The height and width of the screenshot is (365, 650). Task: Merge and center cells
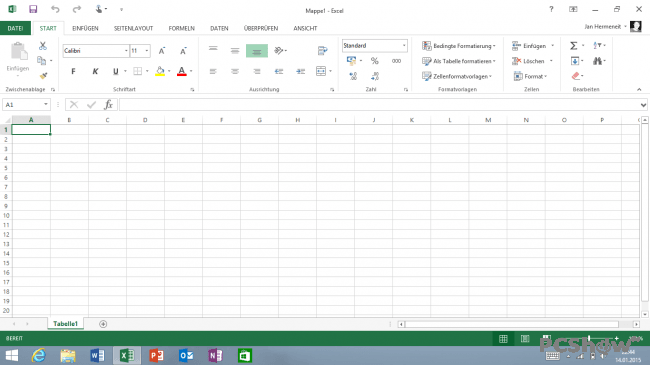(321, 71)
